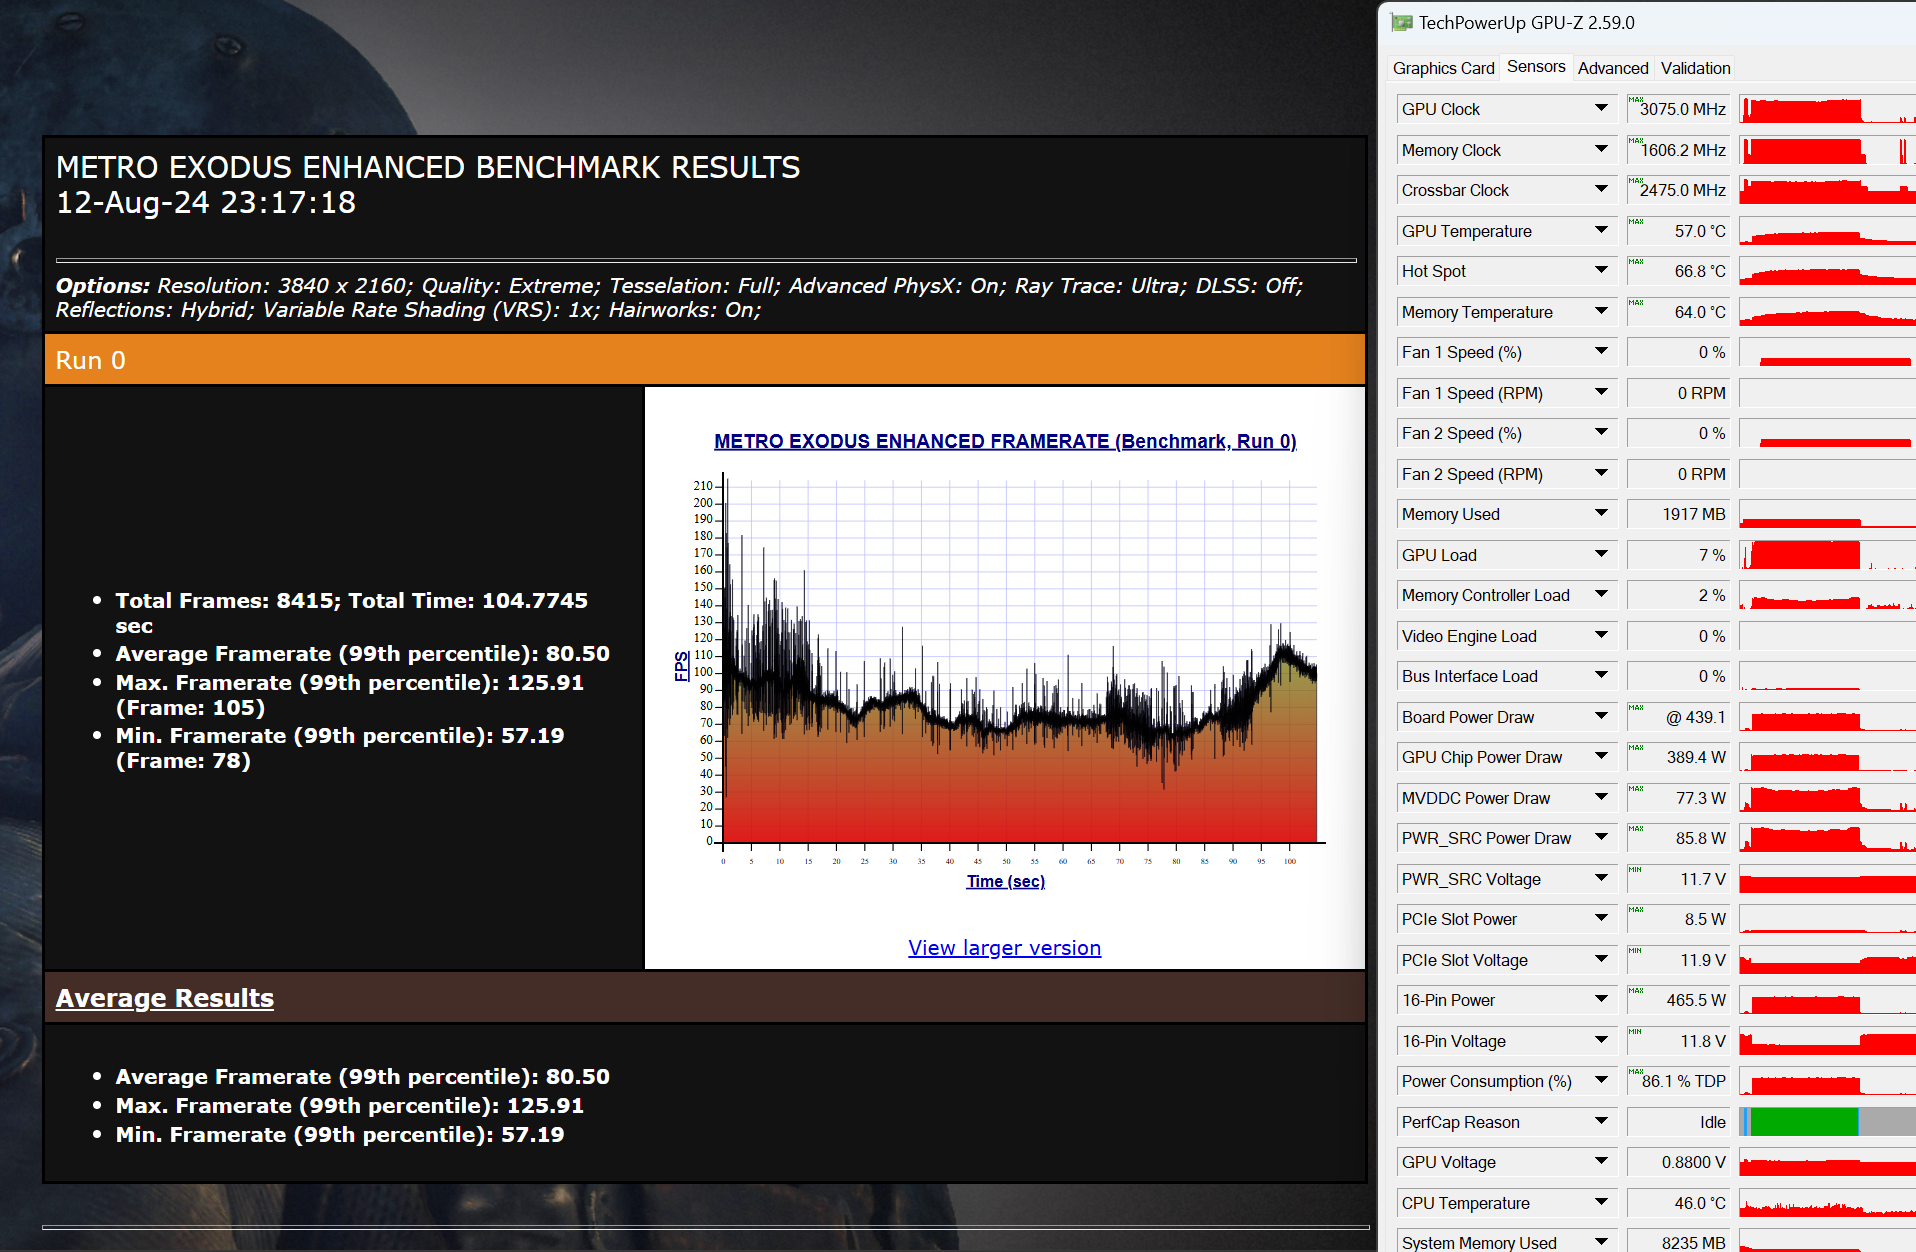1916x1252 pixels.
Task: Click the PerfCap Reason Idle value
Action: 1678,1122
